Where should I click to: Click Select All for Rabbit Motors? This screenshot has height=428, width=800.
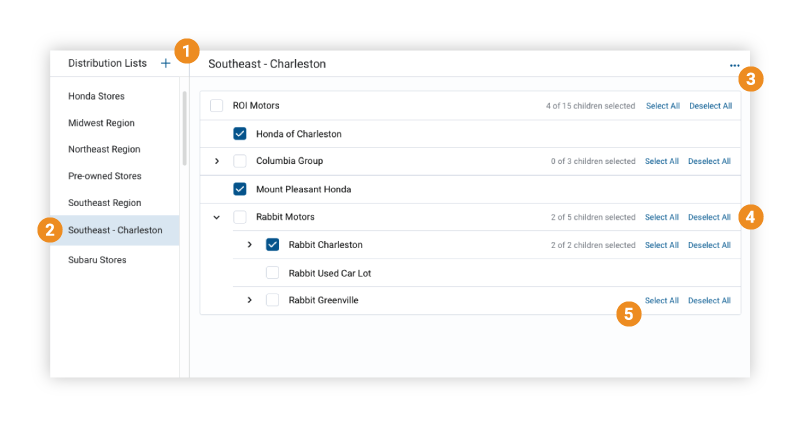tap(662, 217)
